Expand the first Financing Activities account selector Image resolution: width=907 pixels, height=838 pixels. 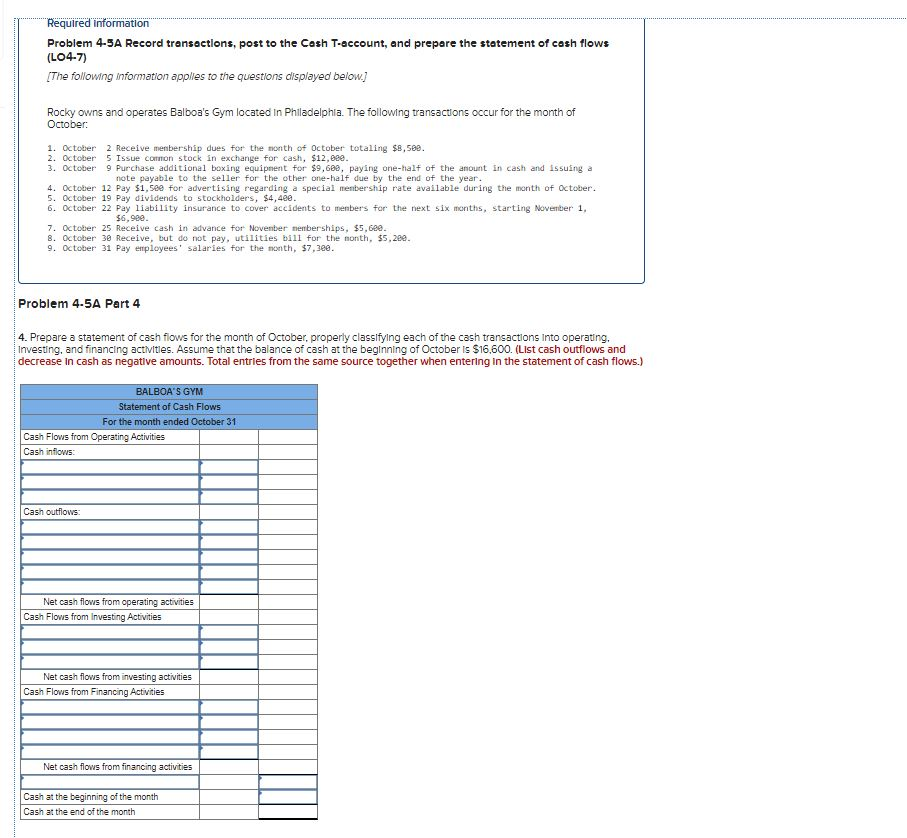(x=110, y=706)
